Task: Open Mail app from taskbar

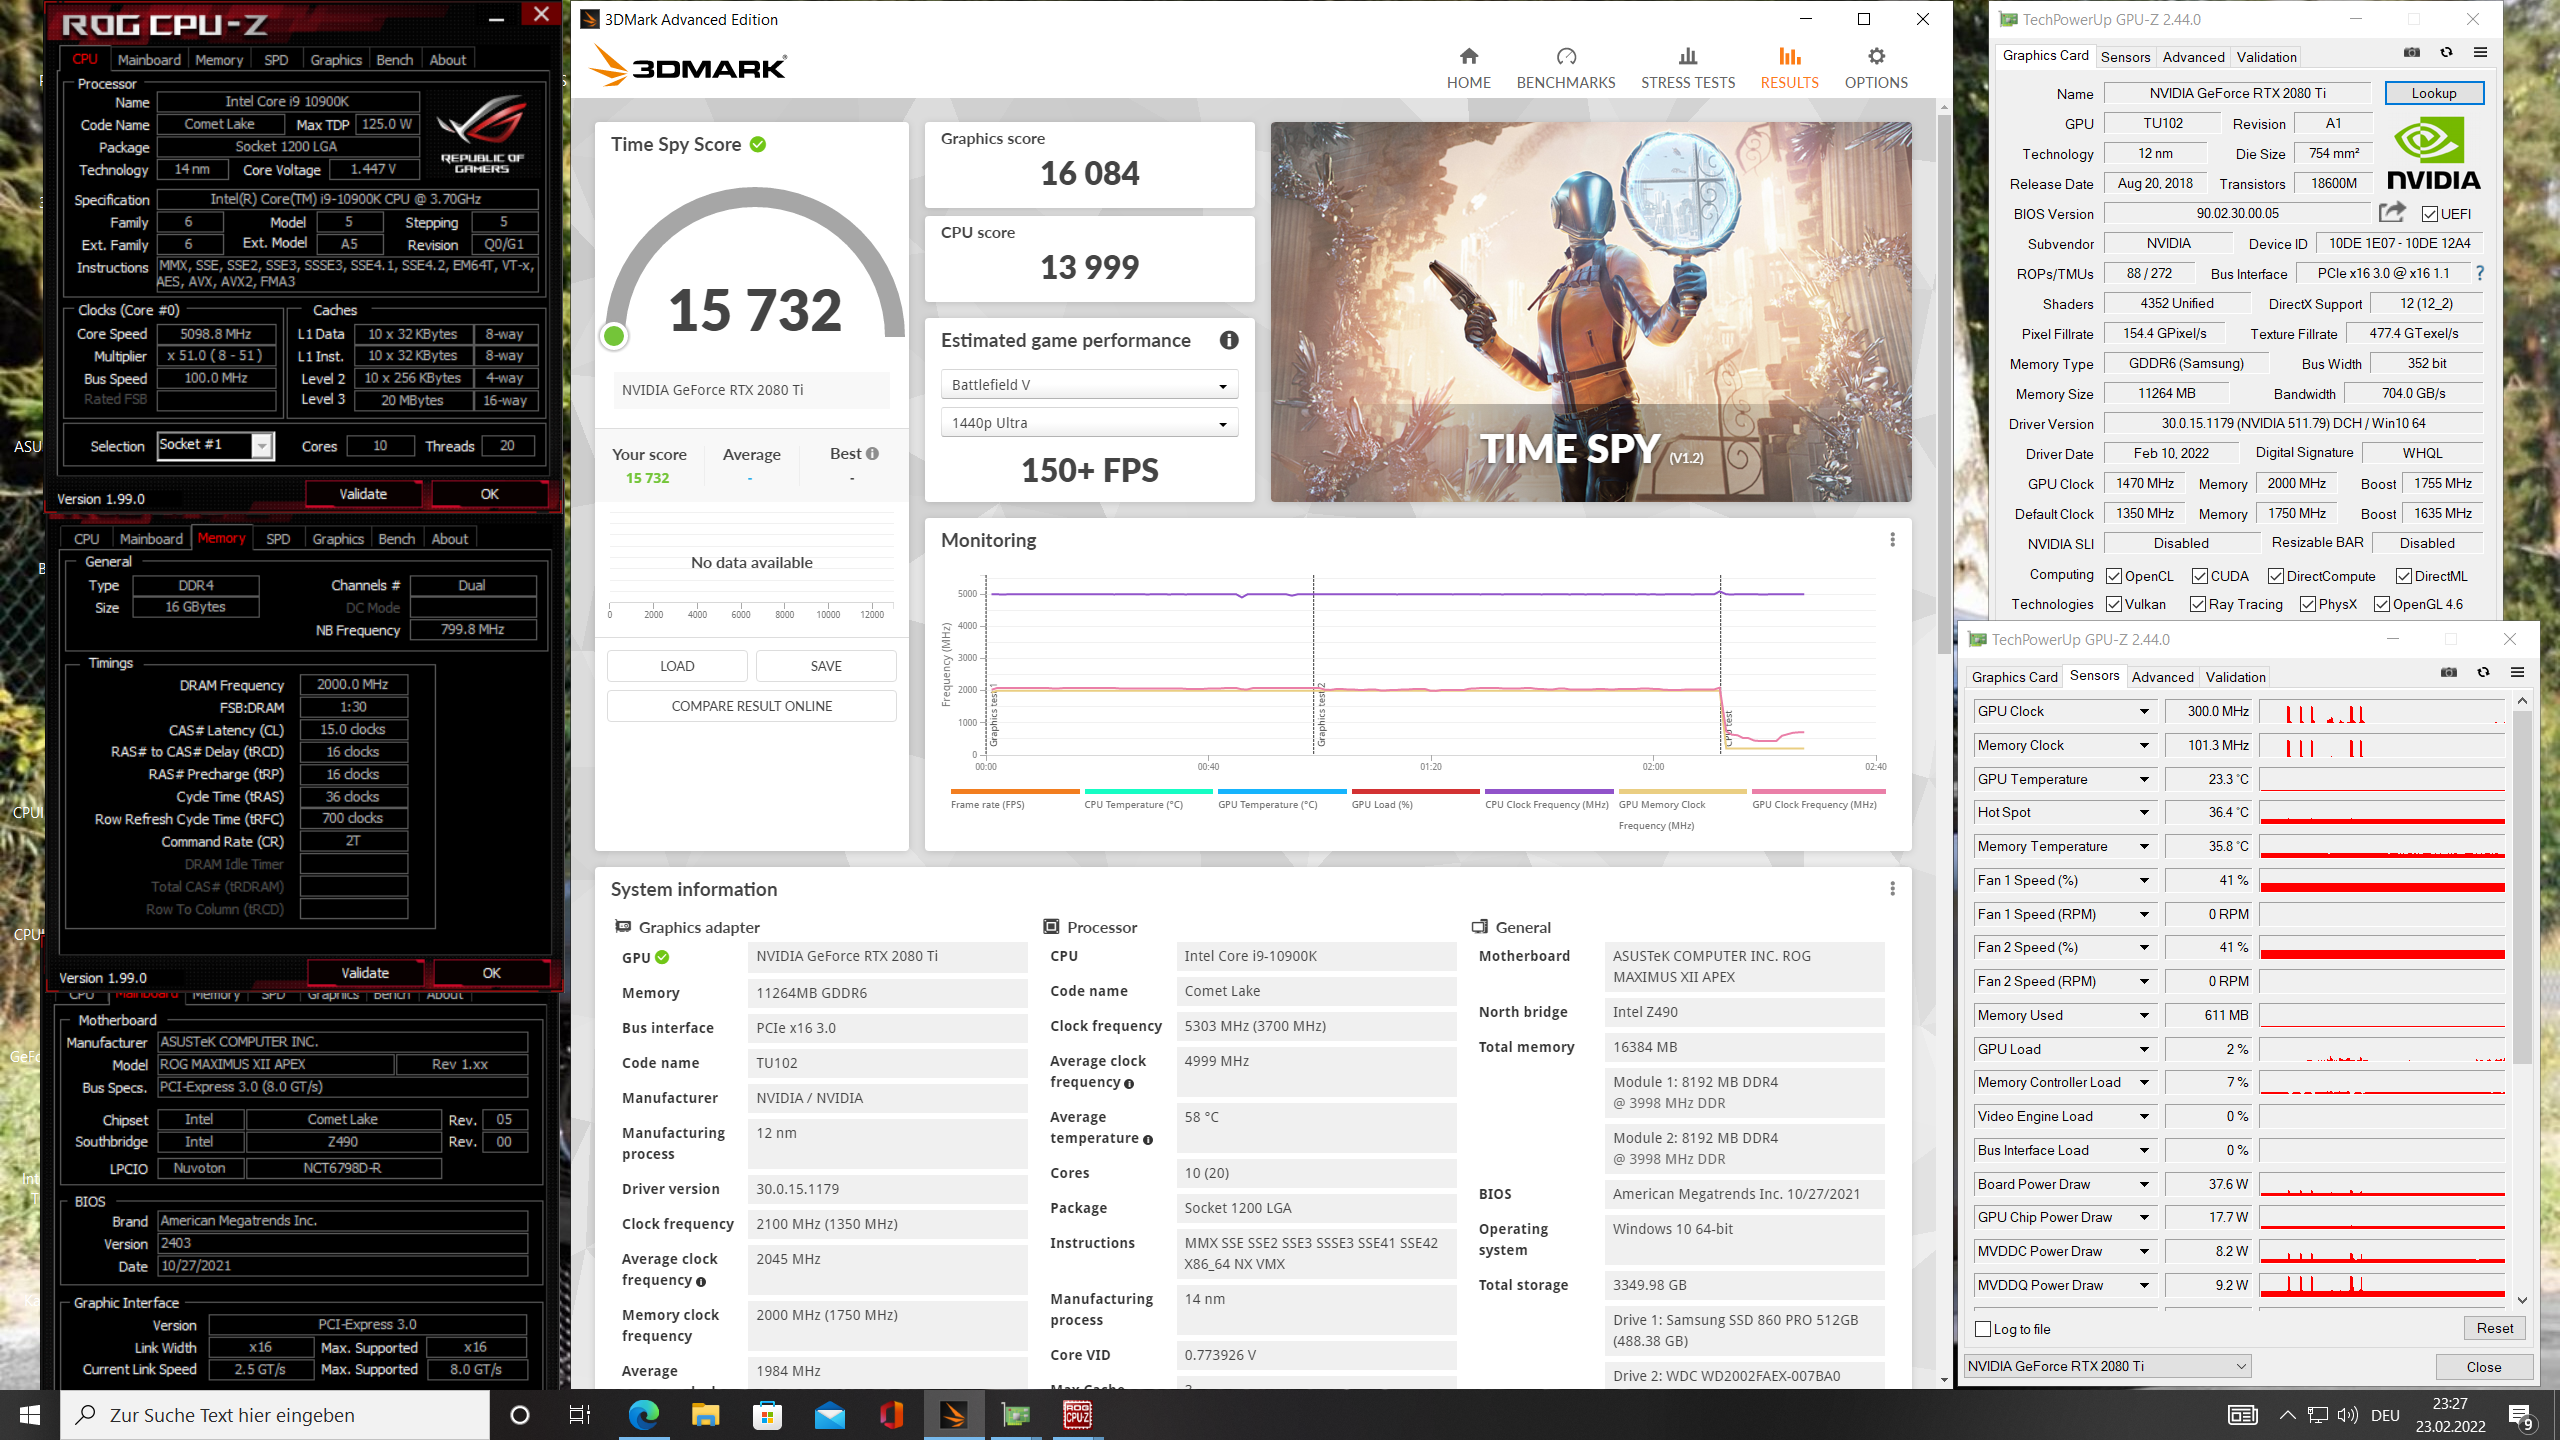Action: point(829,1415)
